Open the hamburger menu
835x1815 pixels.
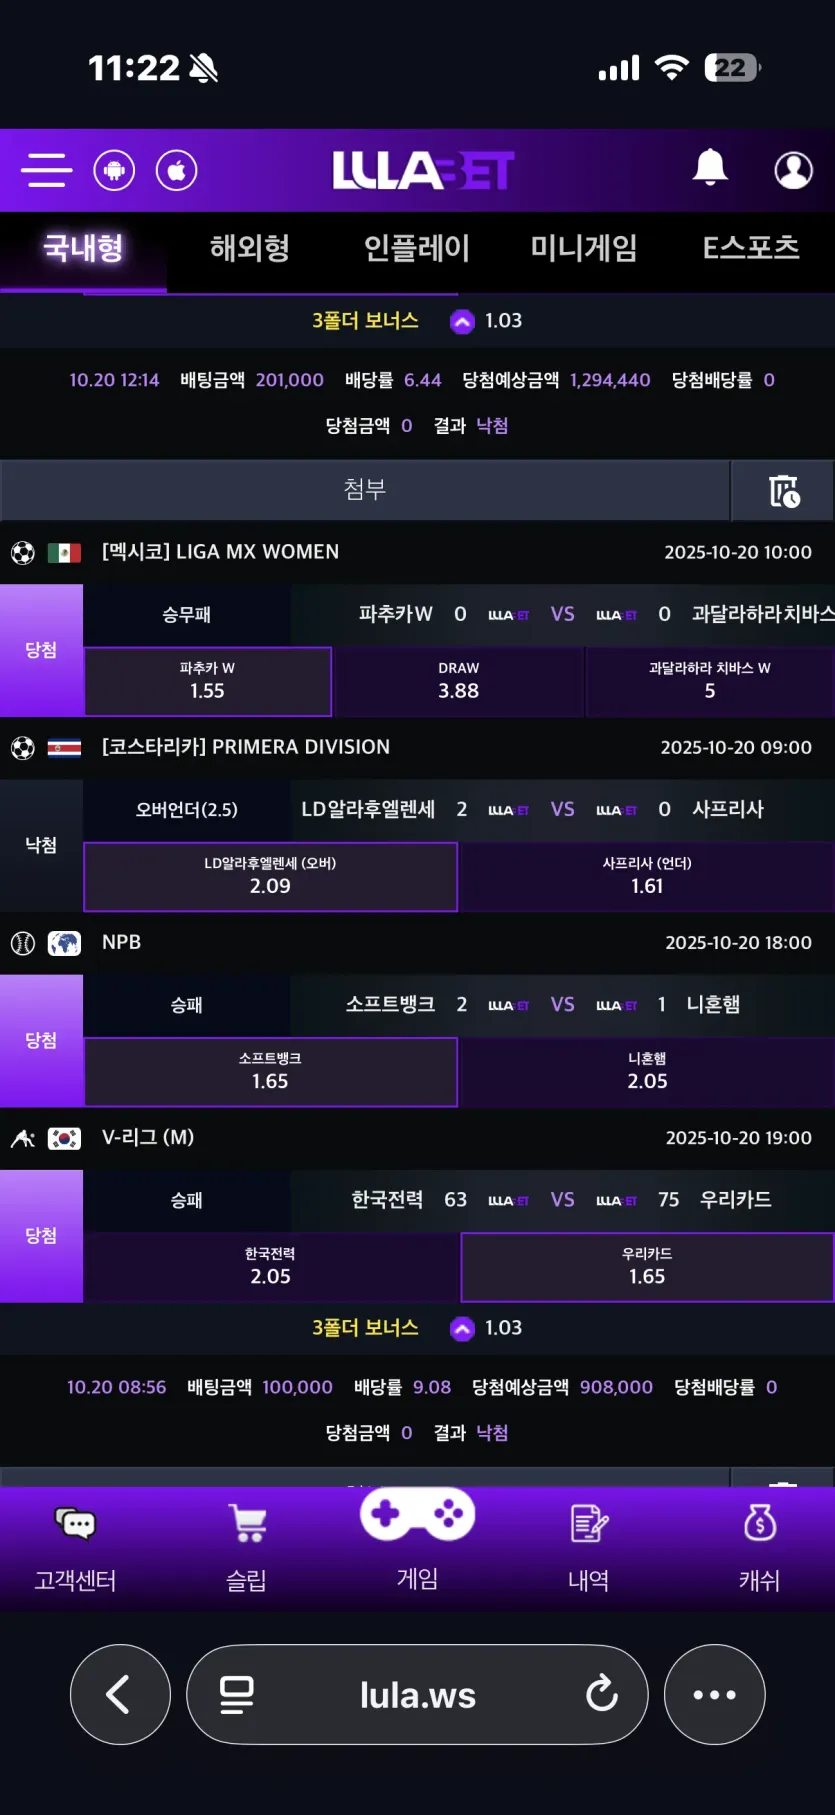coord(46,170)
